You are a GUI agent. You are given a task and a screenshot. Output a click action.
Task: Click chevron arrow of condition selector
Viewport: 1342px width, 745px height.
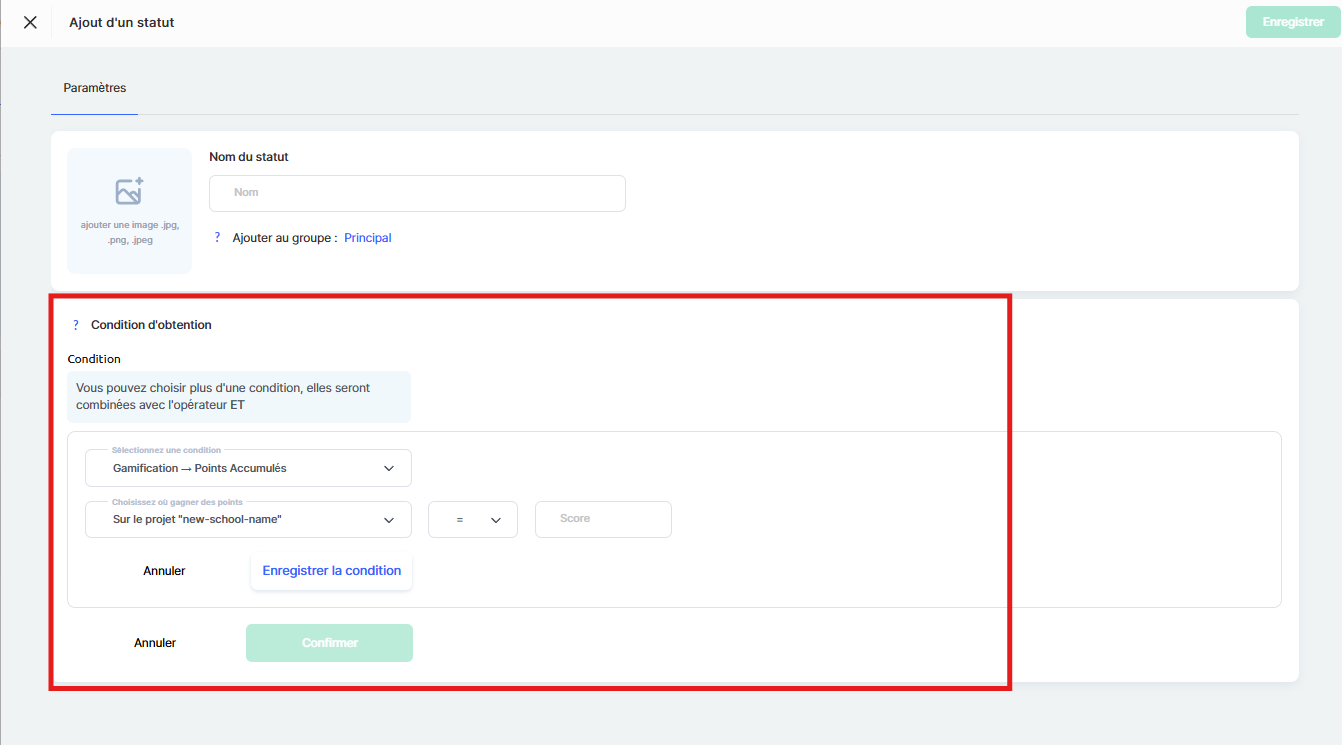coord(389,468)
